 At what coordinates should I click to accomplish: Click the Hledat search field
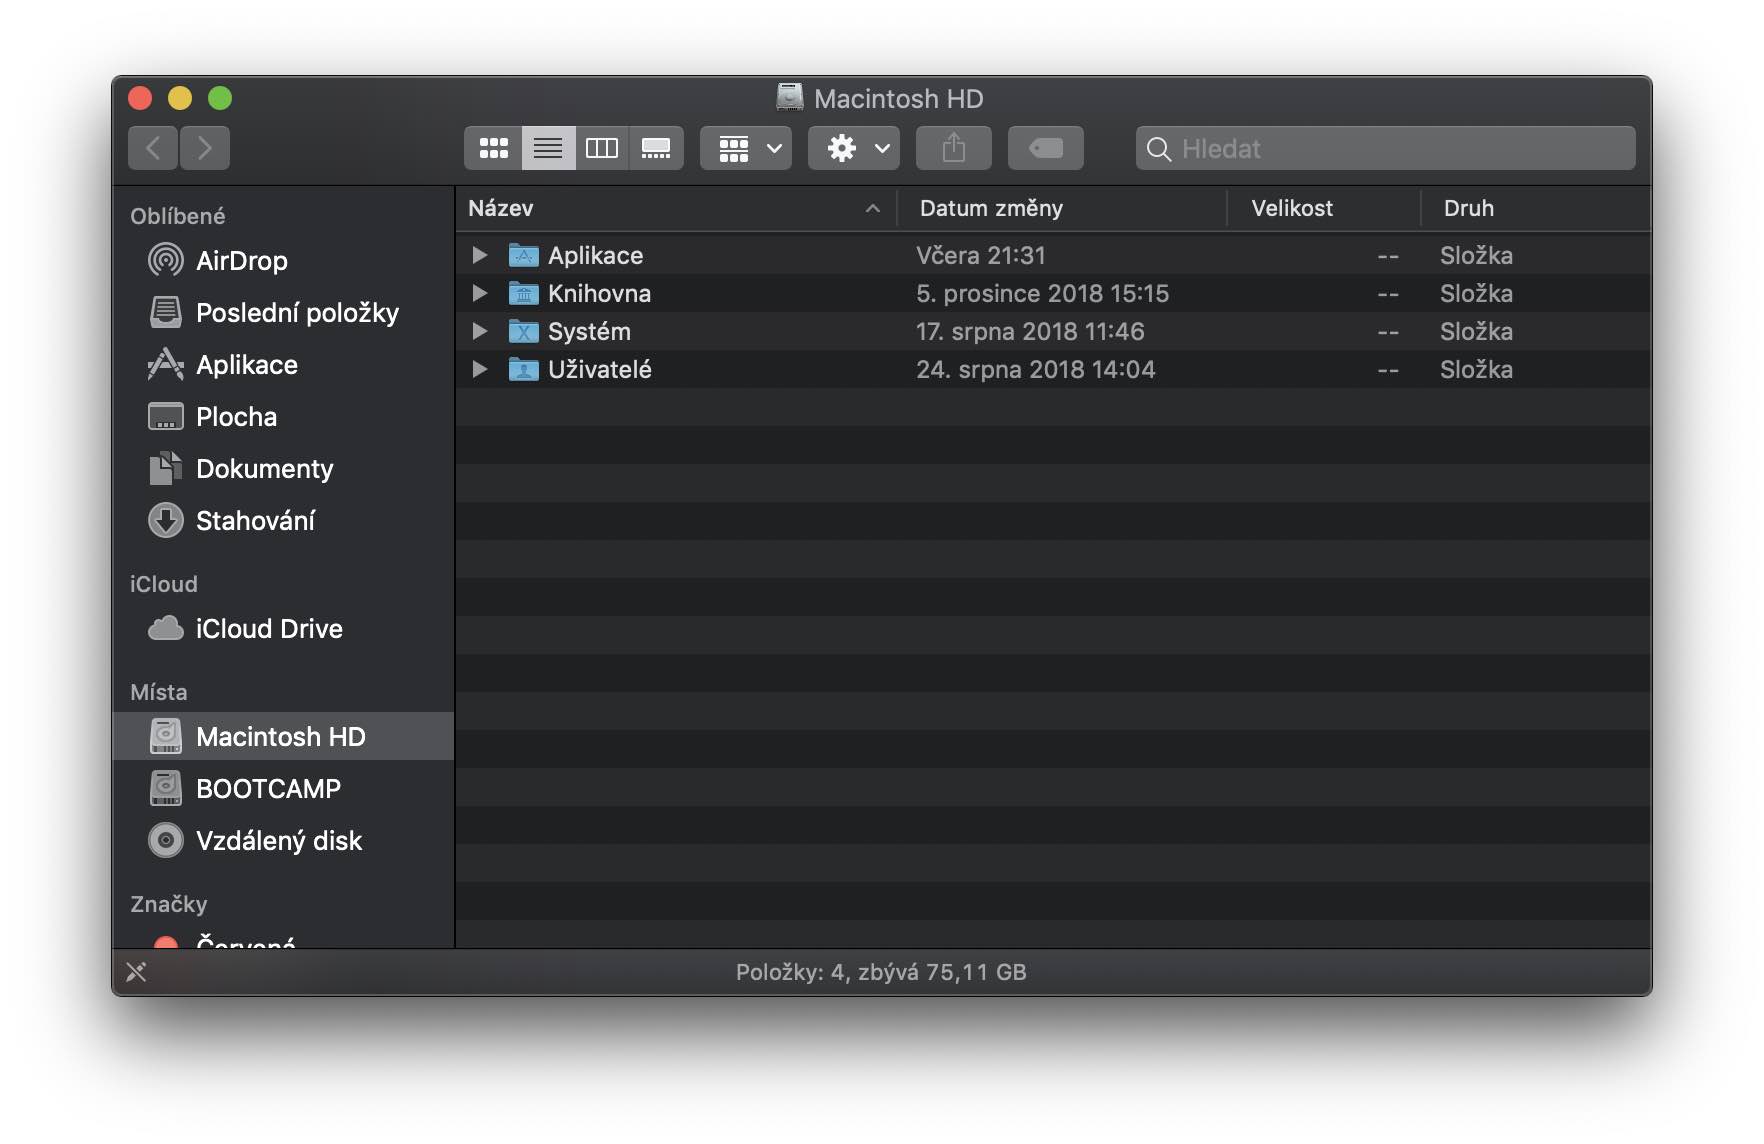coord(1386,148)
